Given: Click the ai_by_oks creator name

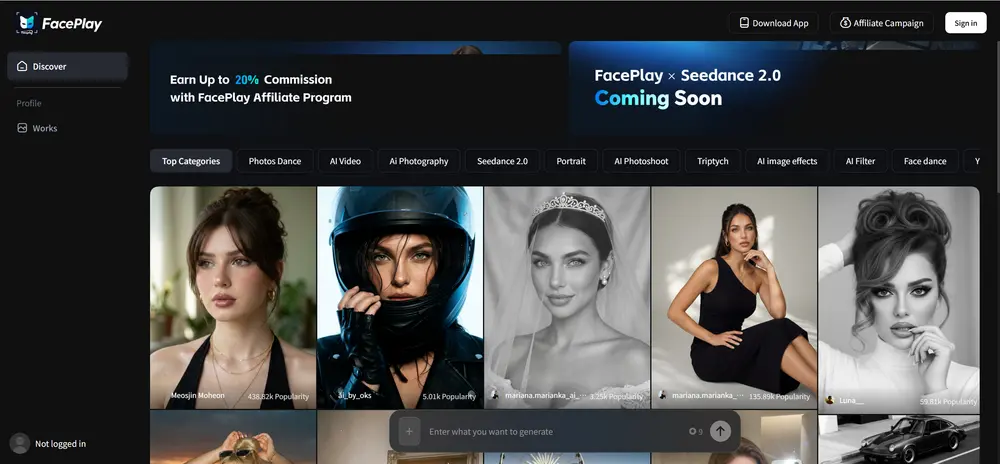Looking at the screenshot, I should pos(354,396).
